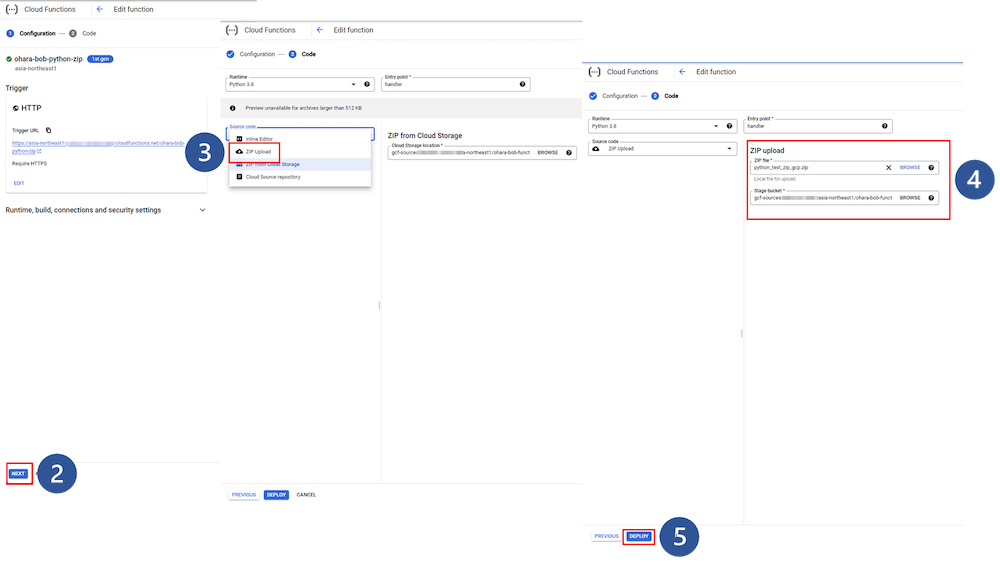The image size is (1000, 562).
Task: Click back arrow in ZIP from Cloud Storage screen
Action: pyautogui.click(x=320, y=30)
